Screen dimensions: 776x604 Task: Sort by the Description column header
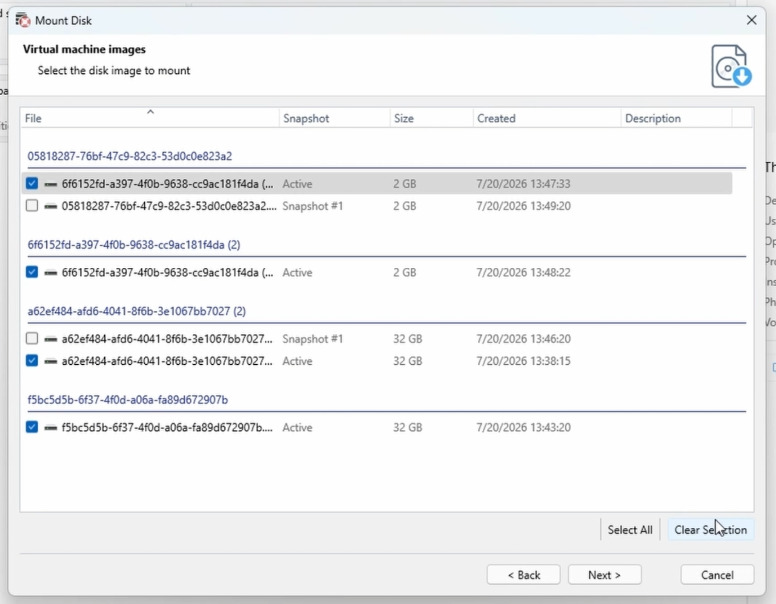[x=677, y=118]
